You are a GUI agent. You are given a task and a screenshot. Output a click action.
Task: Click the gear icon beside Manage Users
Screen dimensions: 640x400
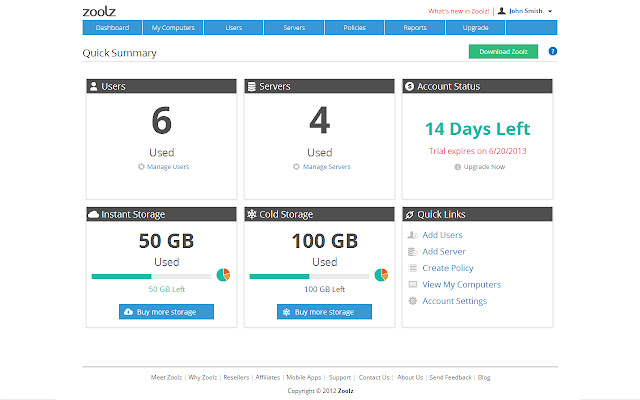click(x=141, y=167)
